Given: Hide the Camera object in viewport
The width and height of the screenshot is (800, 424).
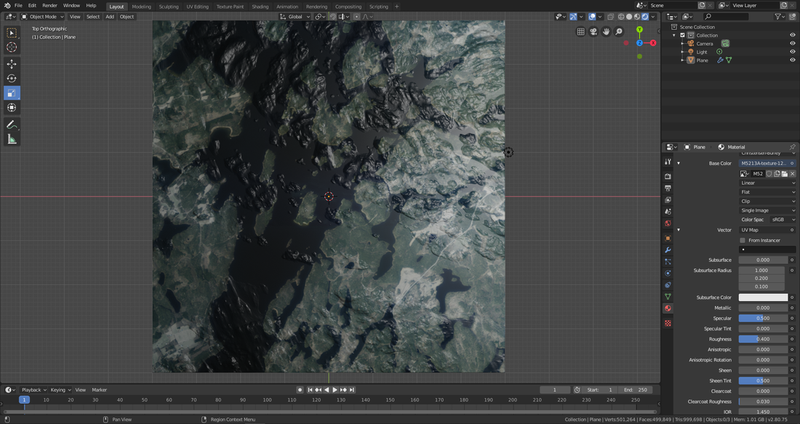Looking at the screenshot, I should 792,43.
